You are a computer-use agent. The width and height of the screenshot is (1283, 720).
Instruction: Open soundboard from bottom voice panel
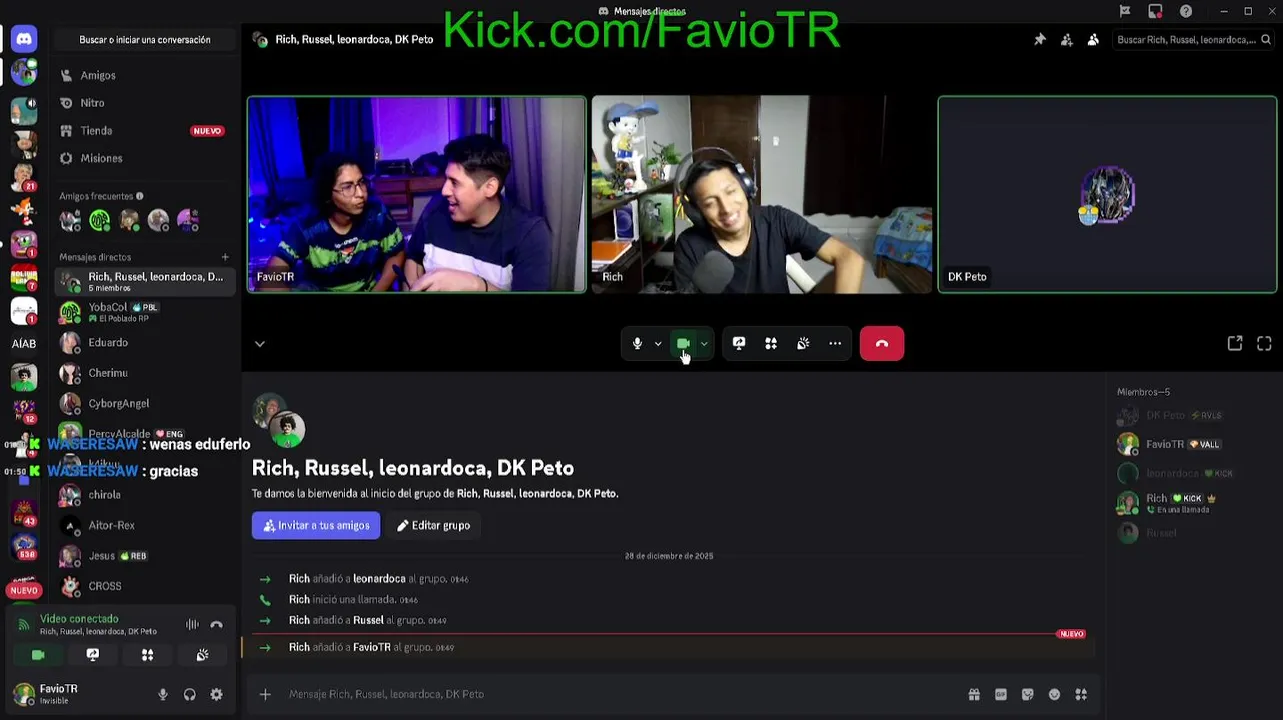tap(202, 655)
